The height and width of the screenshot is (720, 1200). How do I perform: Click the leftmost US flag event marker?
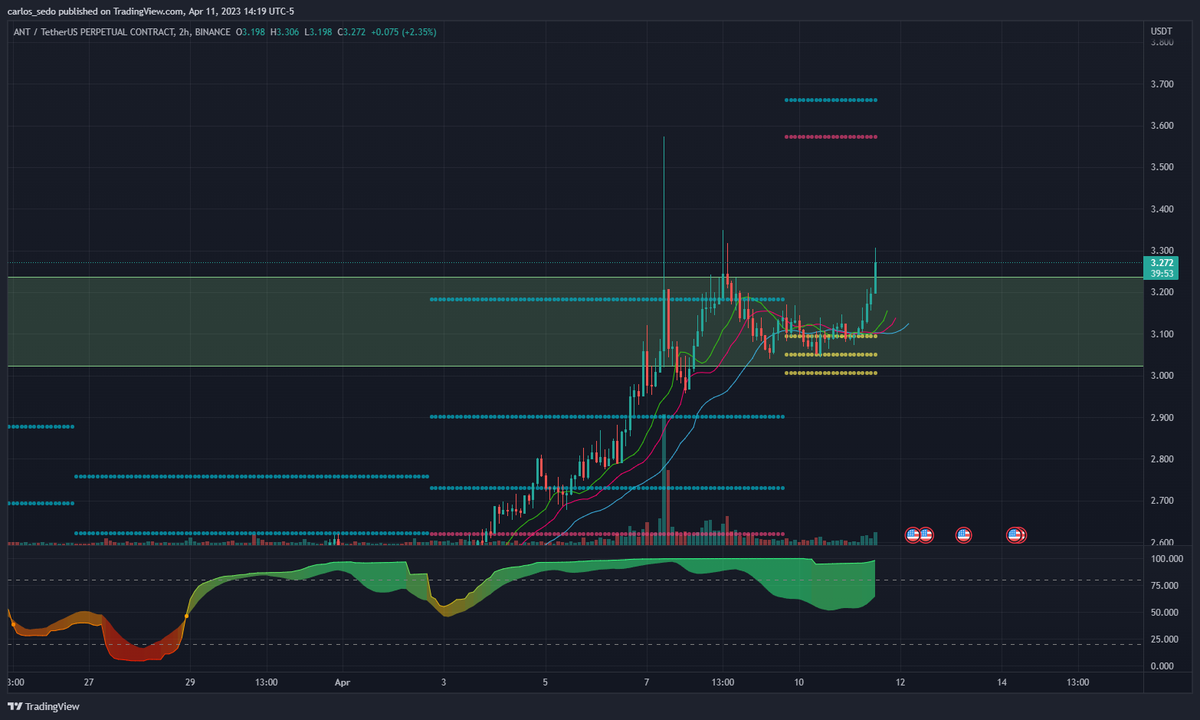pos(912,535)
